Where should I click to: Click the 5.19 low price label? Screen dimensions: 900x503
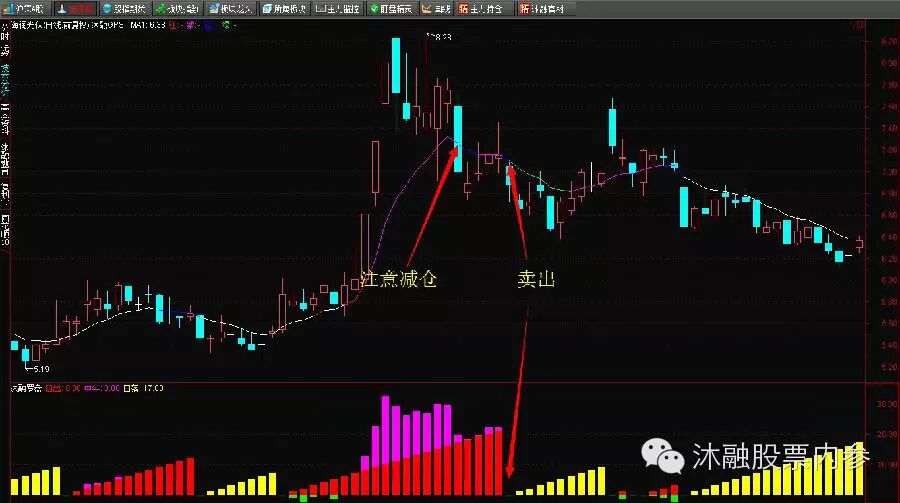click(x=41, y=369)
